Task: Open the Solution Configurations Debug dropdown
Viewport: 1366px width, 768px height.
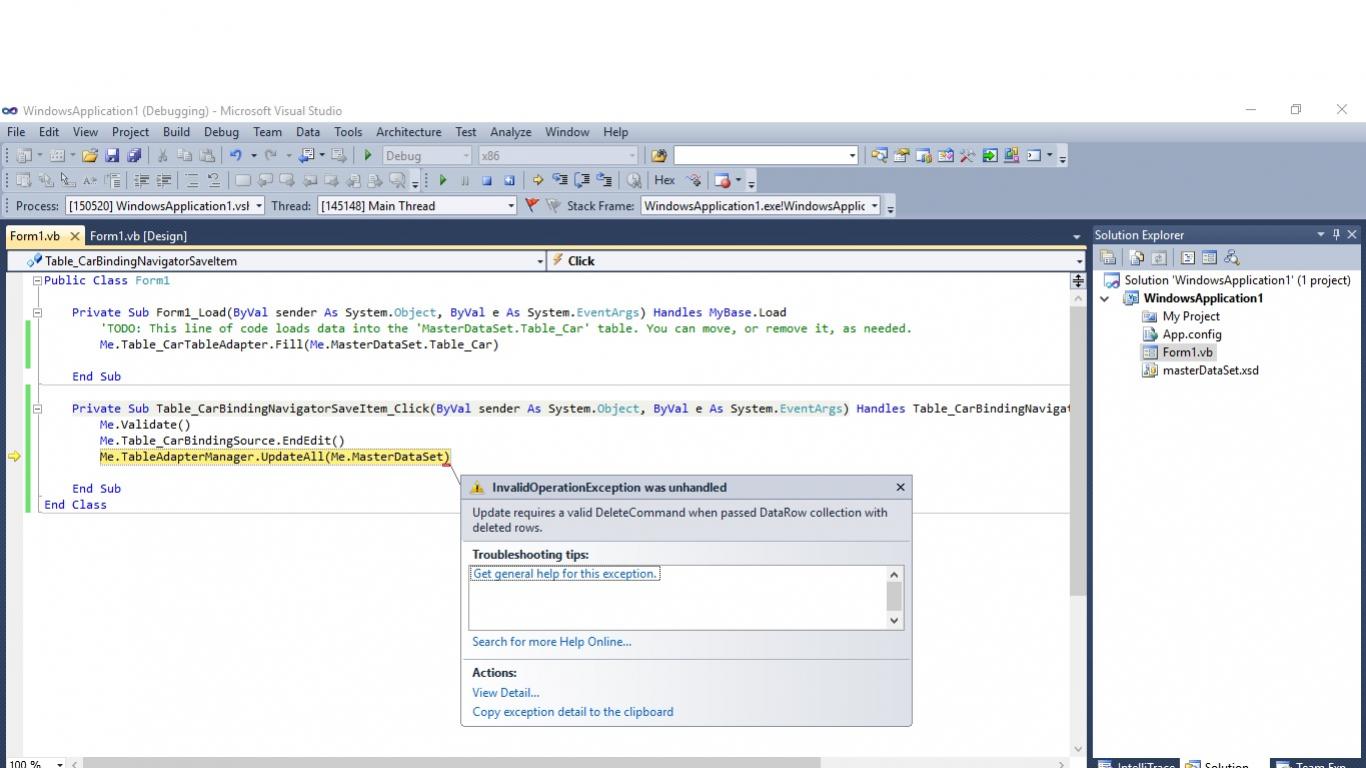Action: coord(425,155)
